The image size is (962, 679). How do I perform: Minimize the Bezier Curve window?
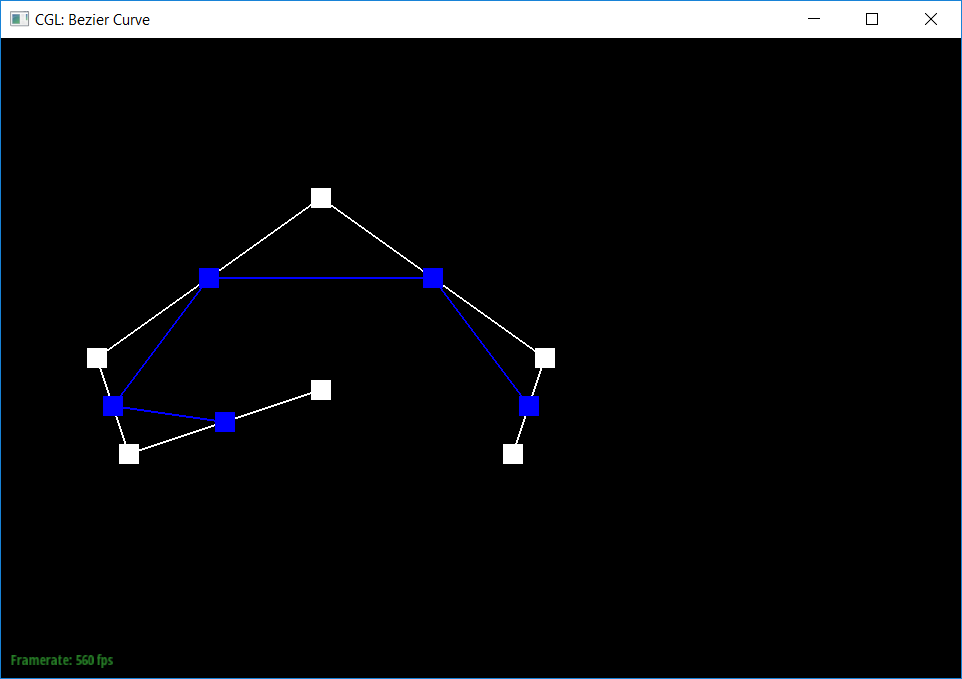(814, 19)
